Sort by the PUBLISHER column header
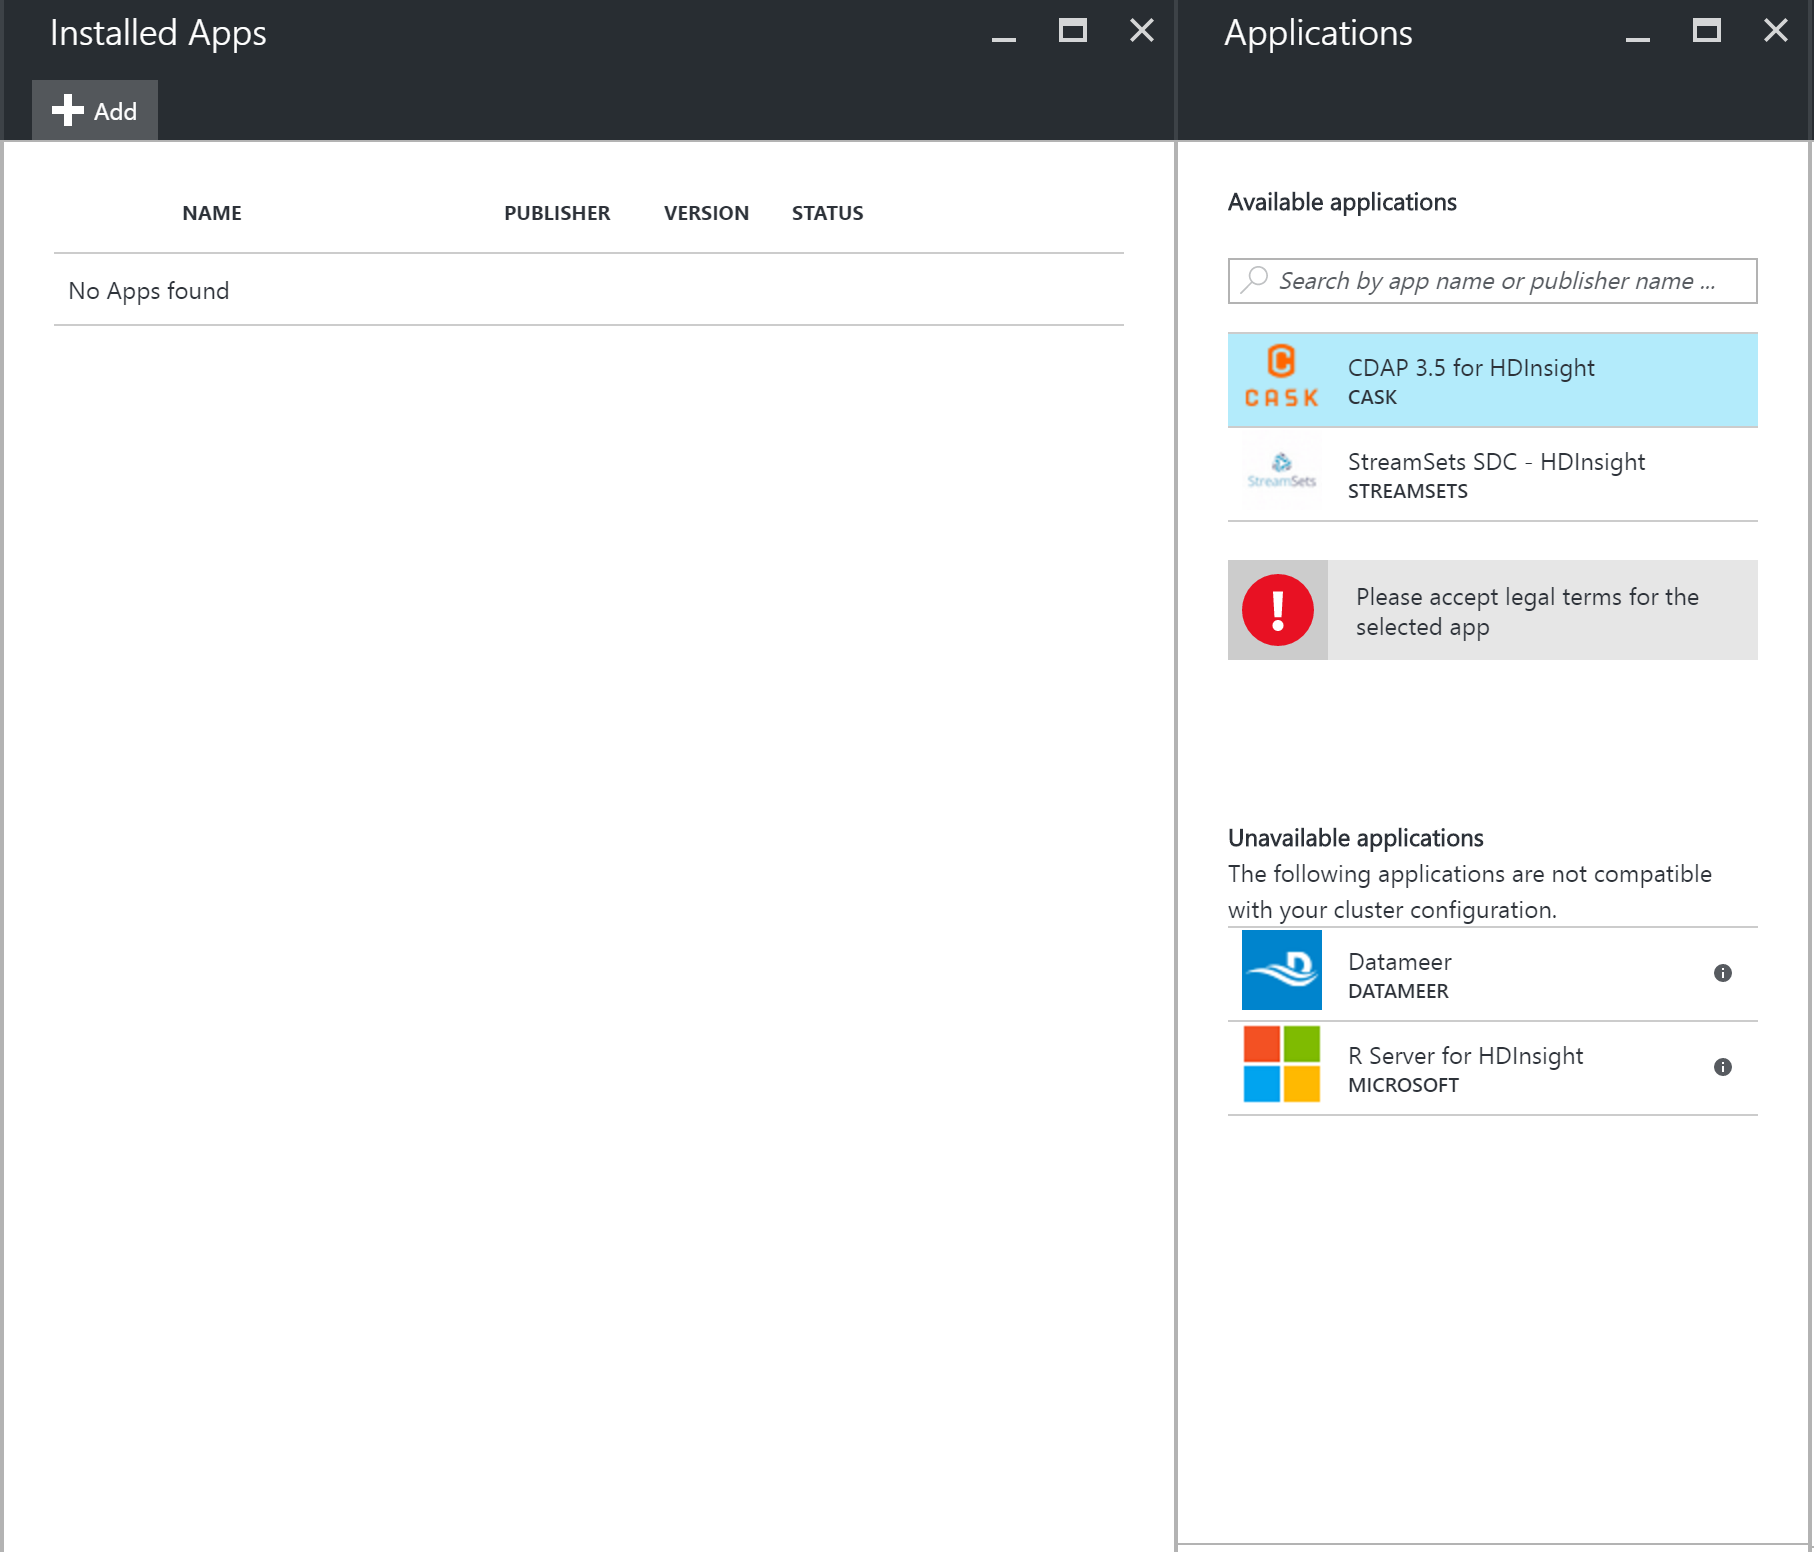The height and width of the screenshot is (1552, 1814). click(x=557, y=213)
